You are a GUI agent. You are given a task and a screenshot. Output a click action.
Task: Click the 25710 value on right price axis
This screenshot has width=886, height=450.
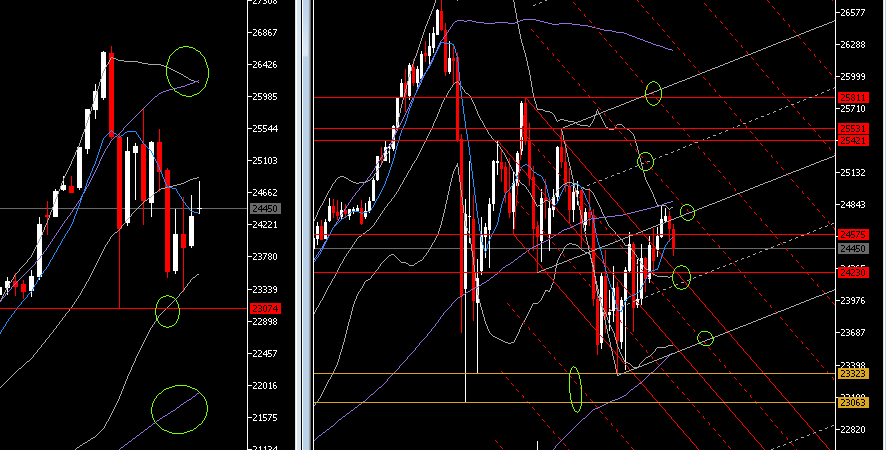853,109
